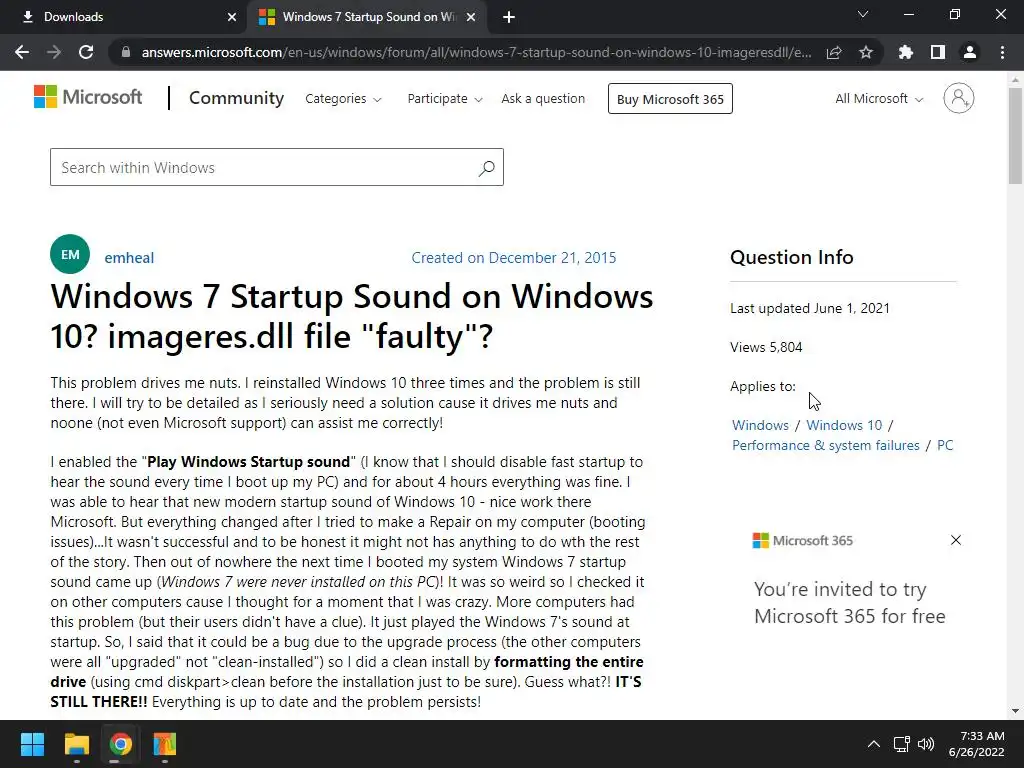
Task: Bookmark this page with the star icon
Action: pos(866,52)
